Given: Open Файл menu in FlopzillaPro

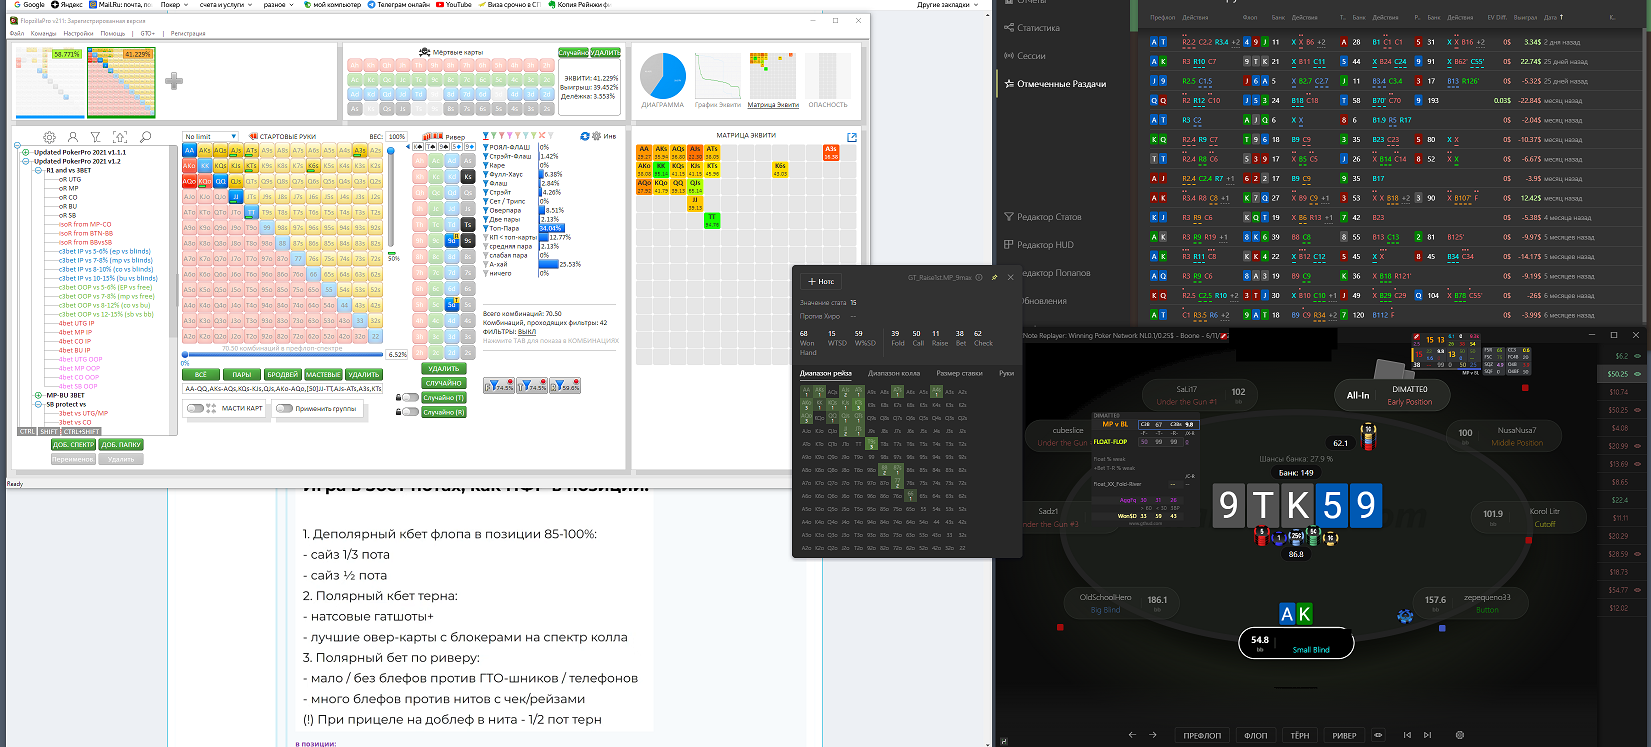Looking at the screenshot, I should [17, 33].
